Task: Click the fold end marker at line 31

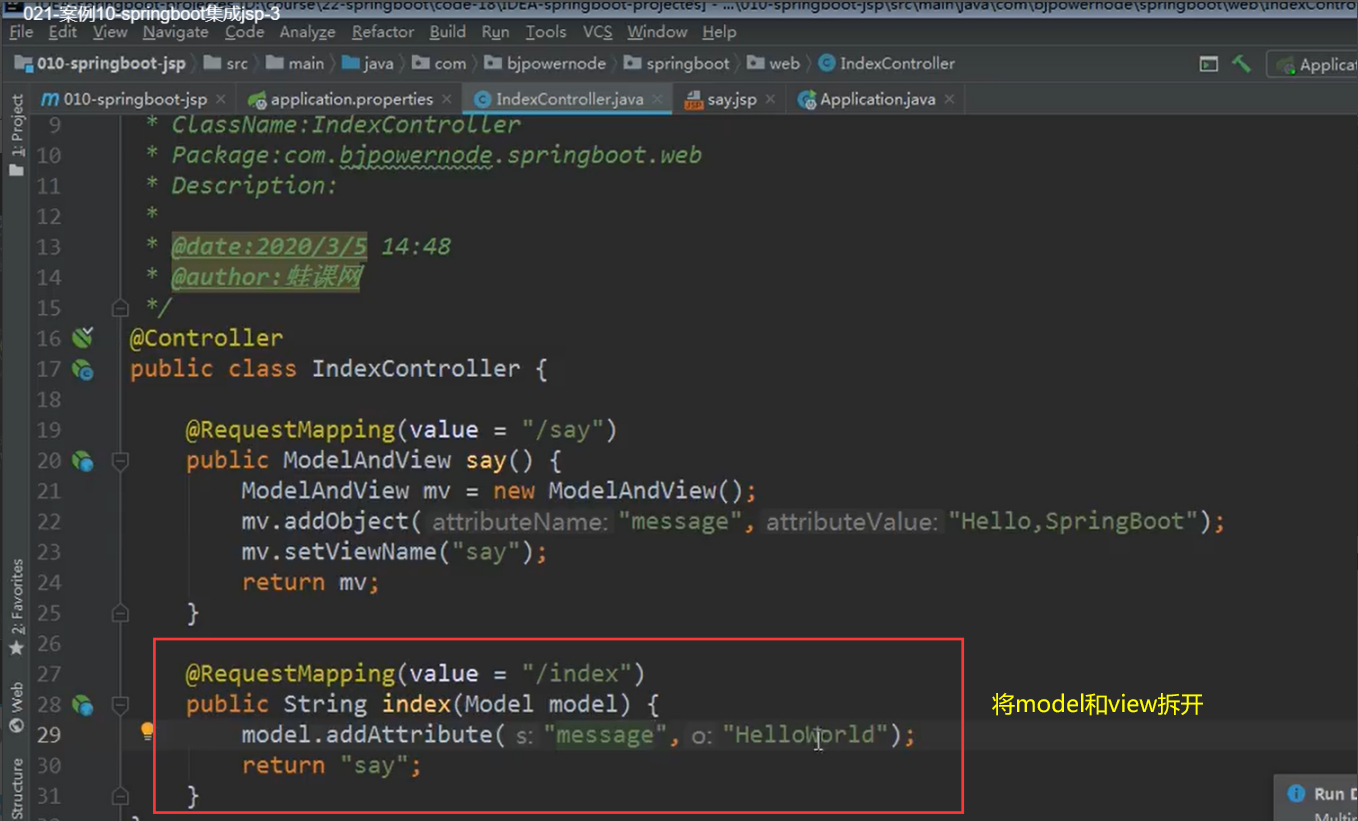Action: [x=120, y=796]
